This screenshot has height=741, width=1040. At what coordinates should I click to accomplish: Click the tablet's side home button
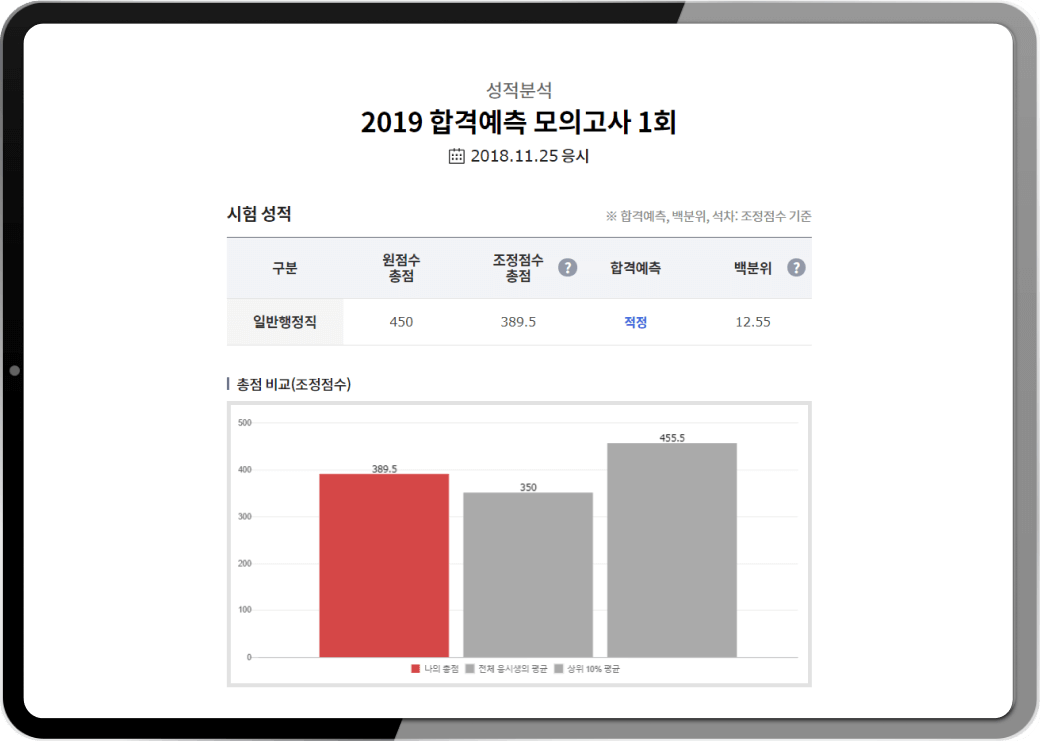click(14, 371)
